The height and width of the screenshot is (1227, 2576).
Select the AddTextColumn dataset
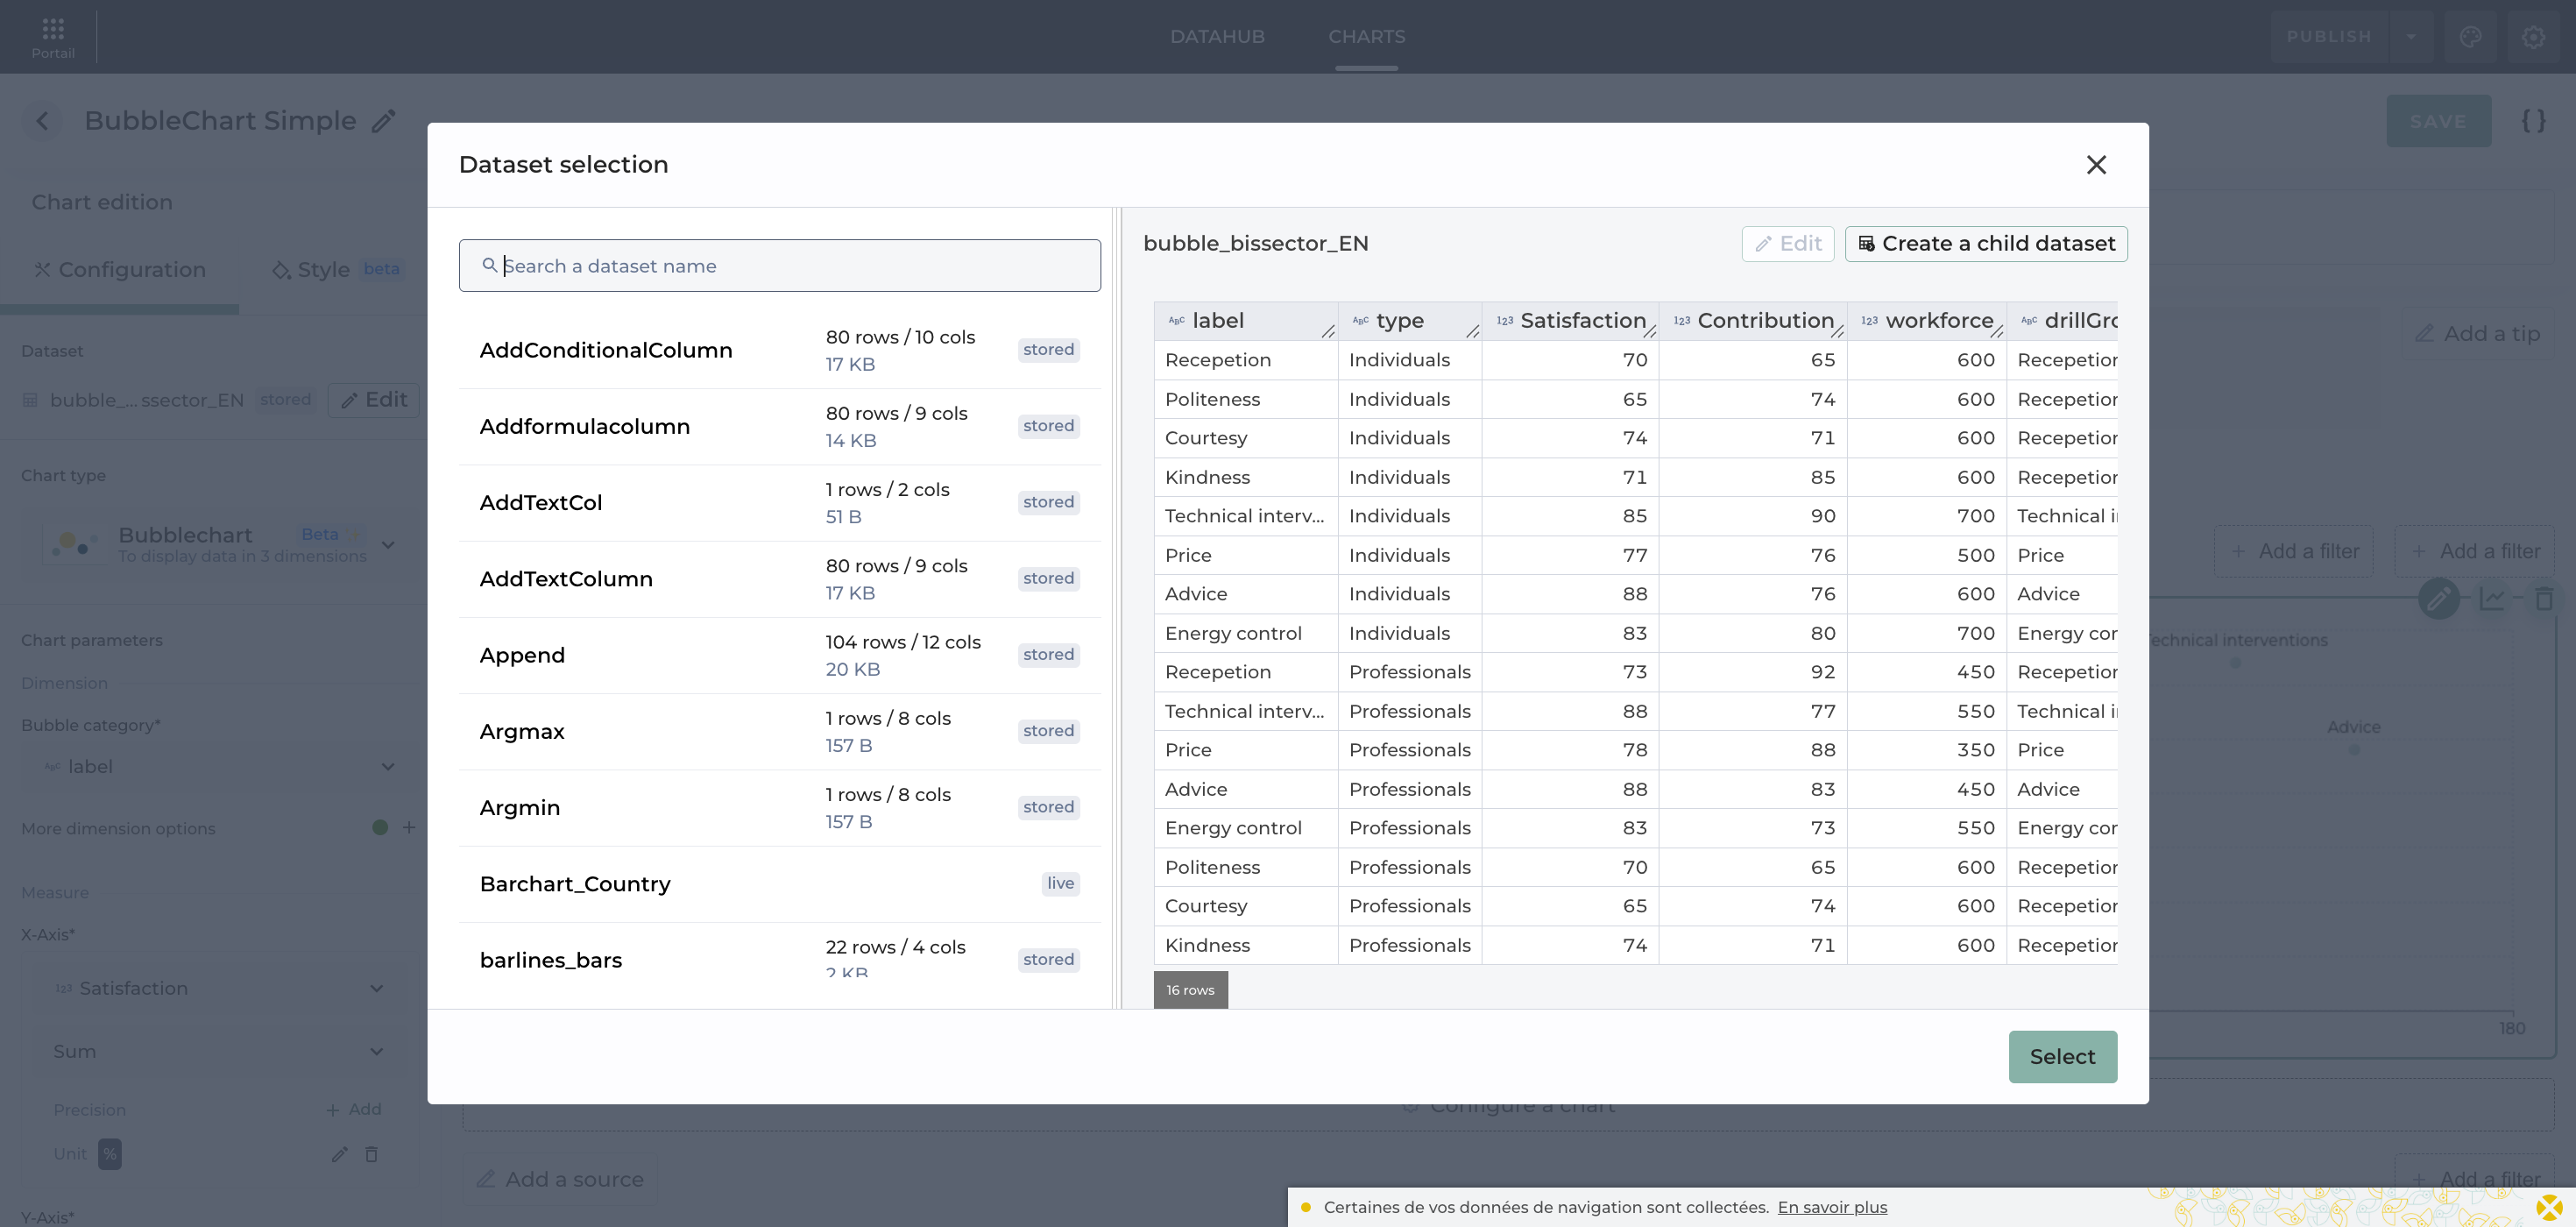[780, 579]
